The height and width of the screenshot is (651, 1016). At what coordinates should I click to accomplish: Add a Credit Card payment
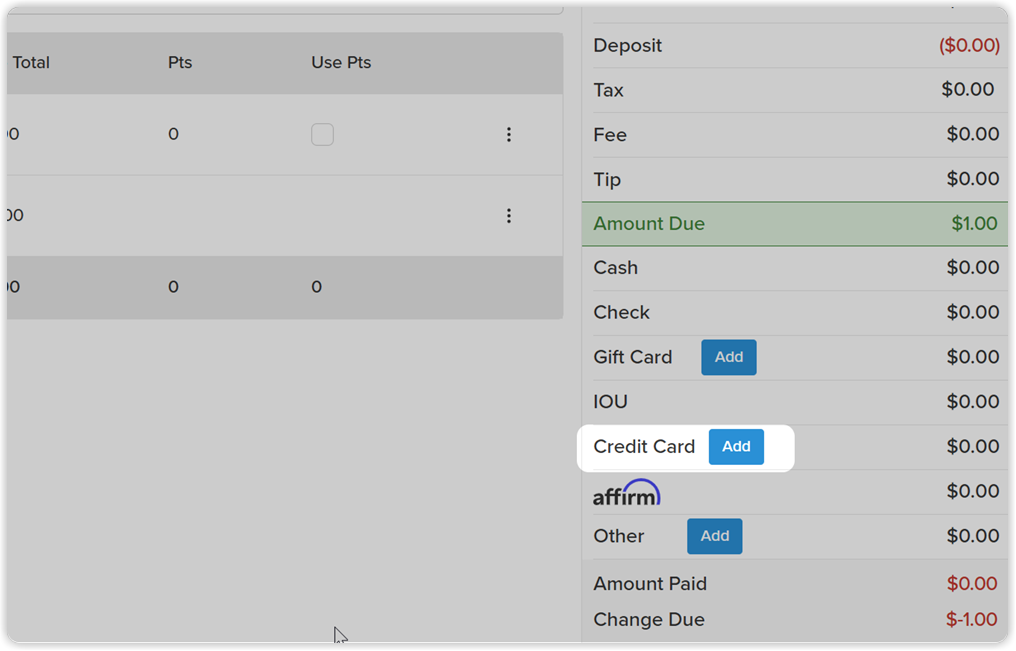736,446
